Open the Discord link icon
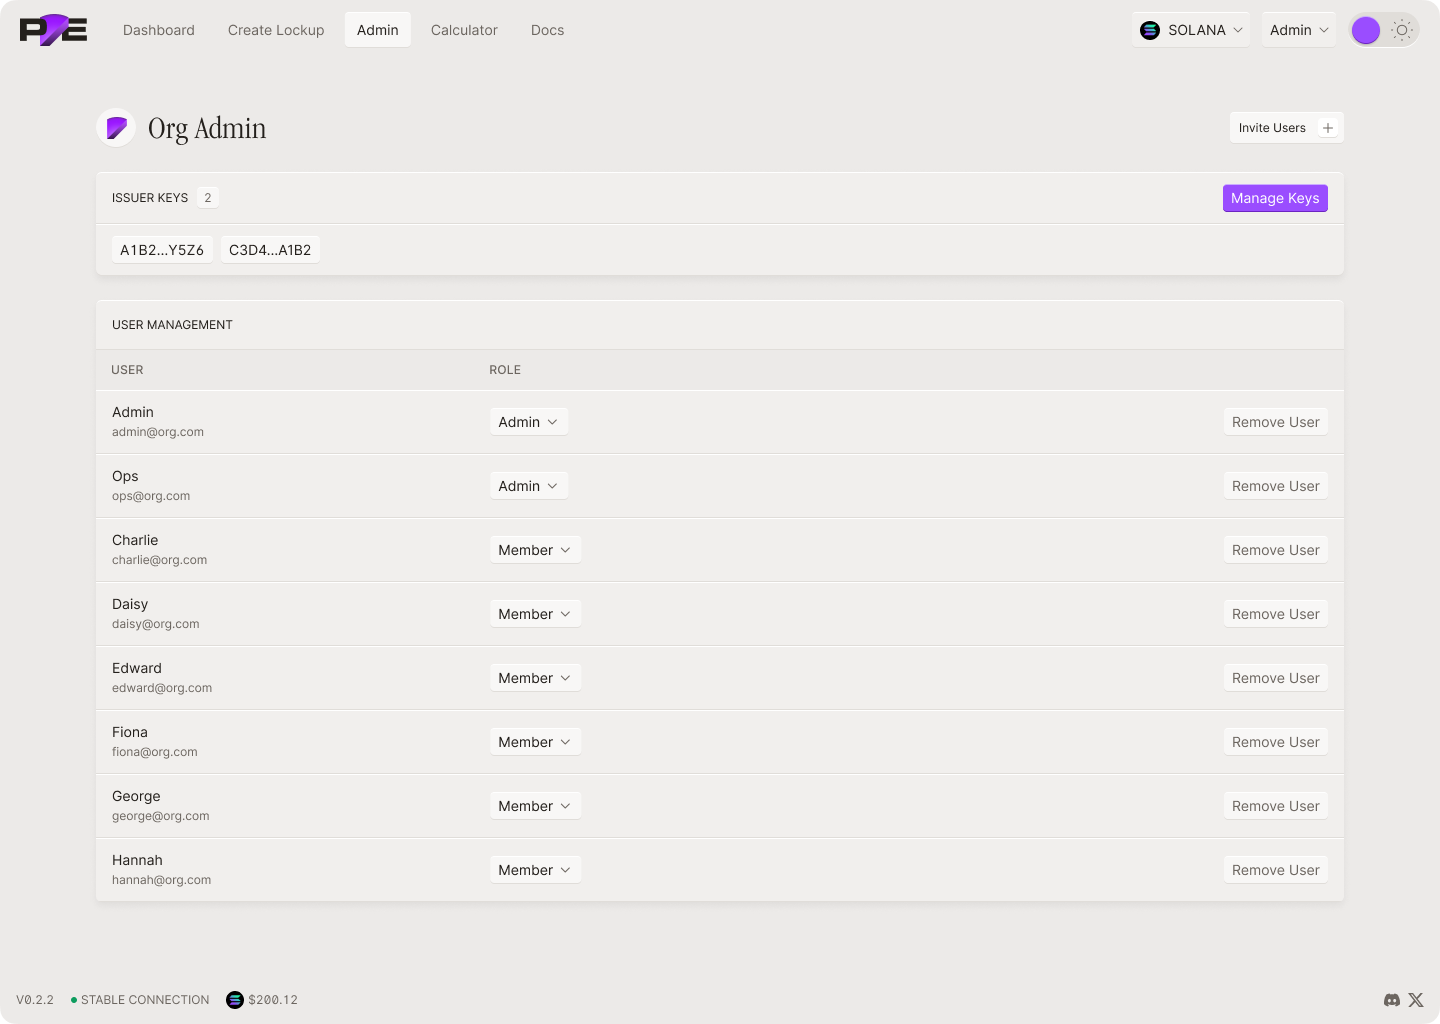The image size is (1440, 1024). (1391, 1000)
